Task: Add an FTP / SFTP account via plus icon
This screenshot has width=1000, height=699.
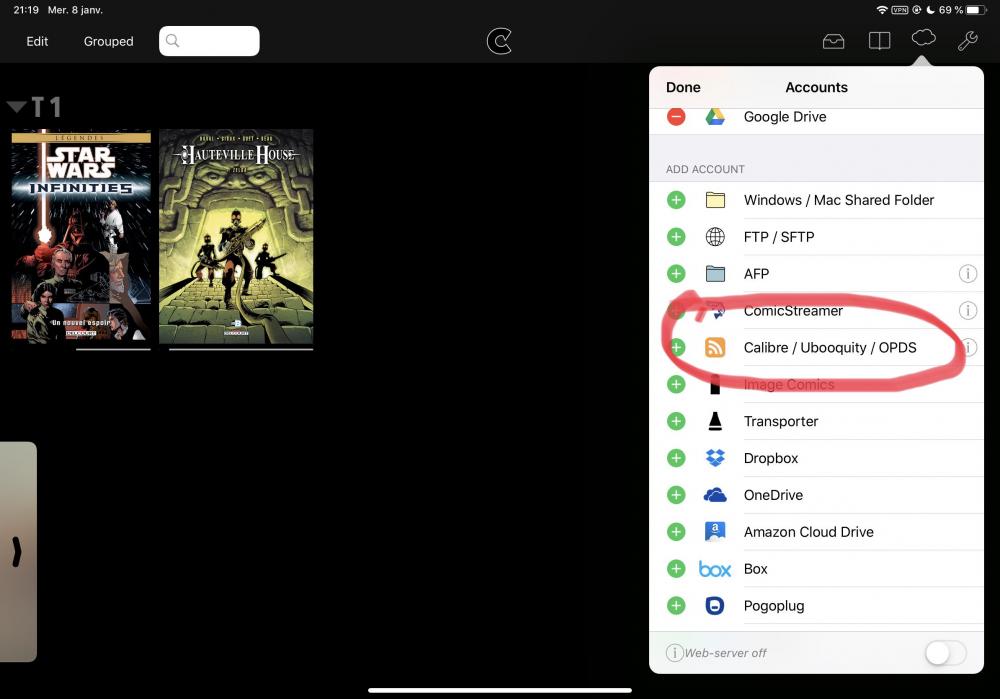Action: point(676,237)
